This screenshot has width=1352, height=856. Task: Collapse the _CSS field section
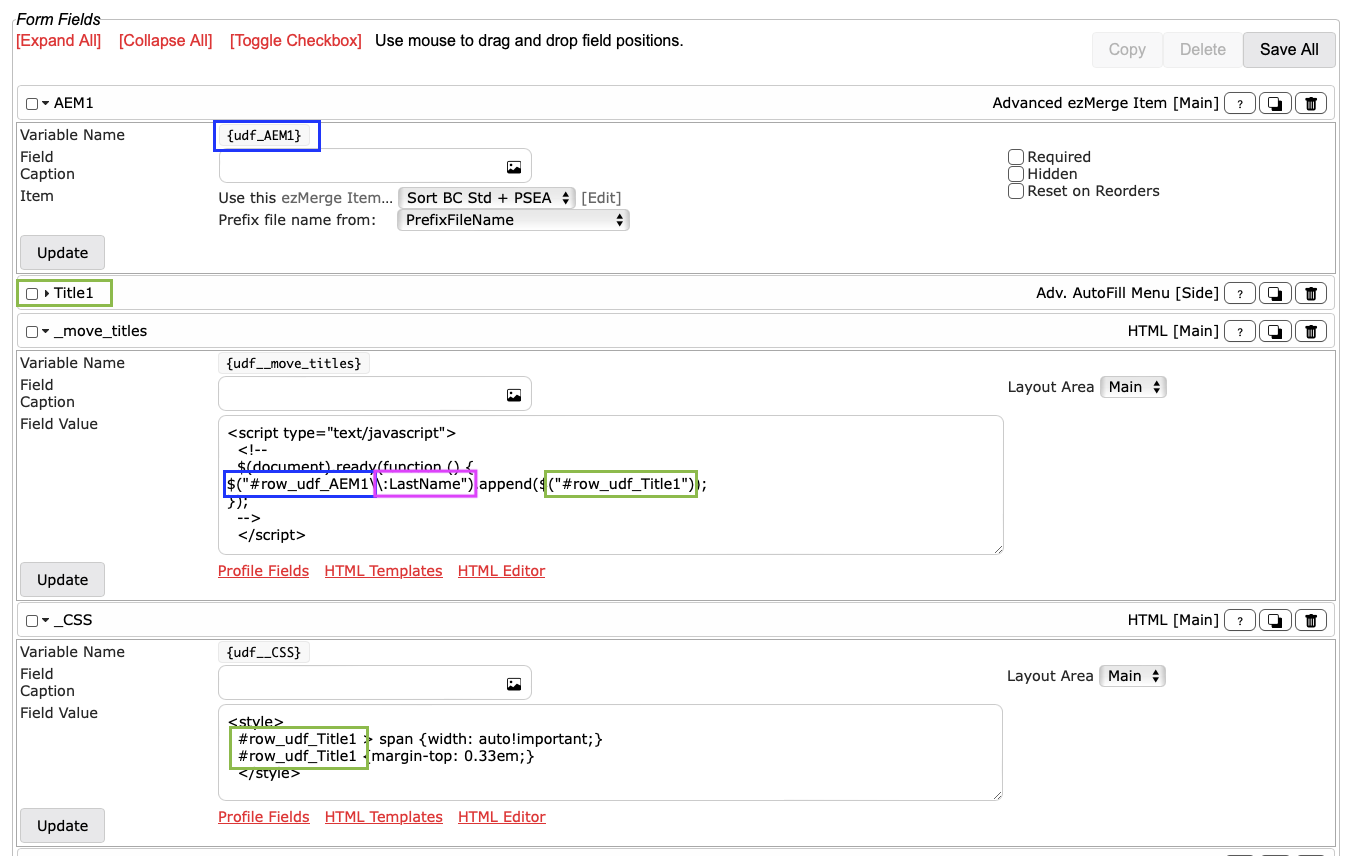46,621
